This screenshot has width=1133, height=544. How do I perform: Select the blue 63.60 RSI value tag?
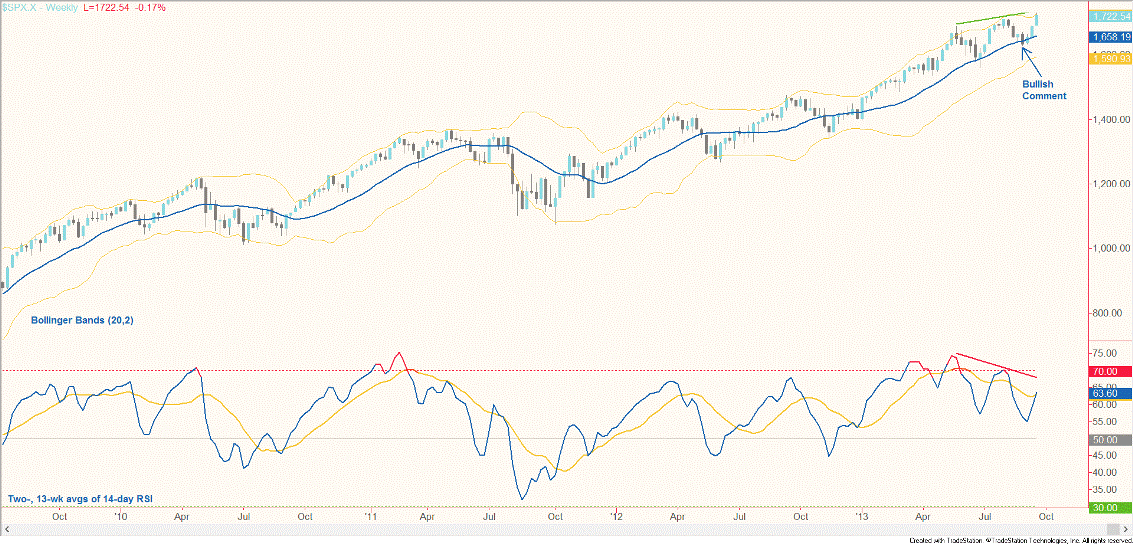pyautogui.click(x=1109, y=394)
